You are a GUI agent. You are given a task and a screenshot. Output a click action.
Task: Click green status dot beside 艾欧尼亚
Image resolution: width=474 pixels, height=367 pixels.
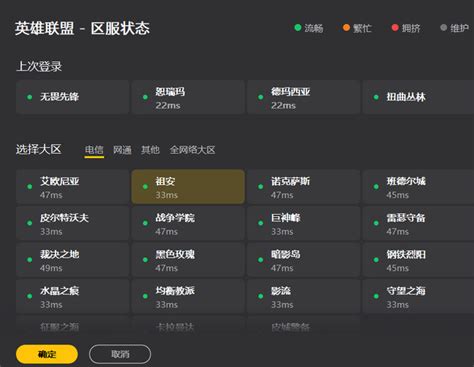[x=30, y=187]
